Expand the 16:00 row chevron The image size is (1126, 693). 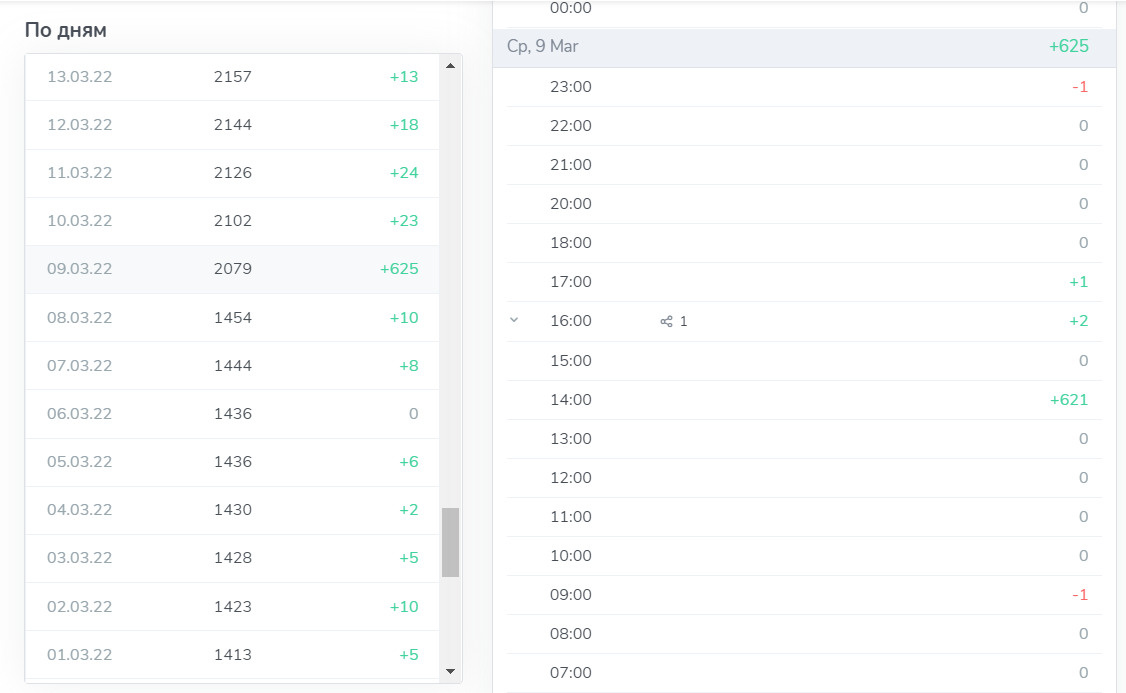click(x=514, y=321)
